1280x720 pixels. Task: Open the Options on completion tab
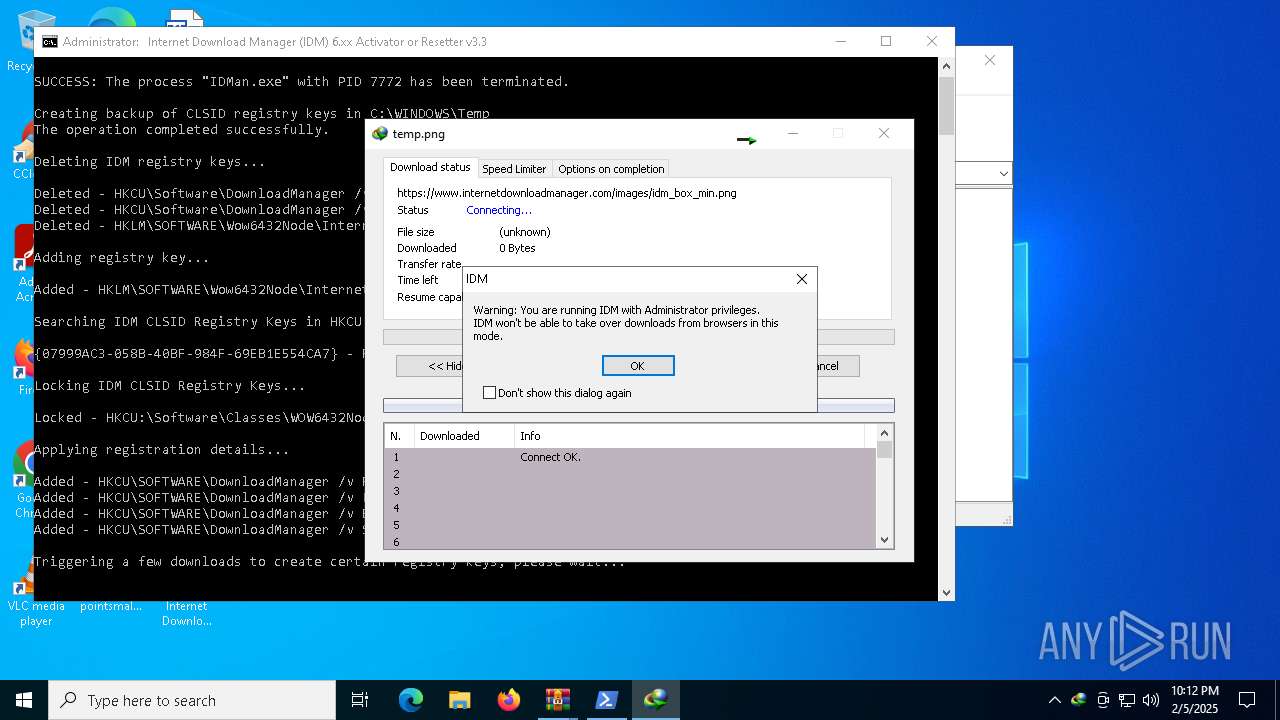[611, 169]
